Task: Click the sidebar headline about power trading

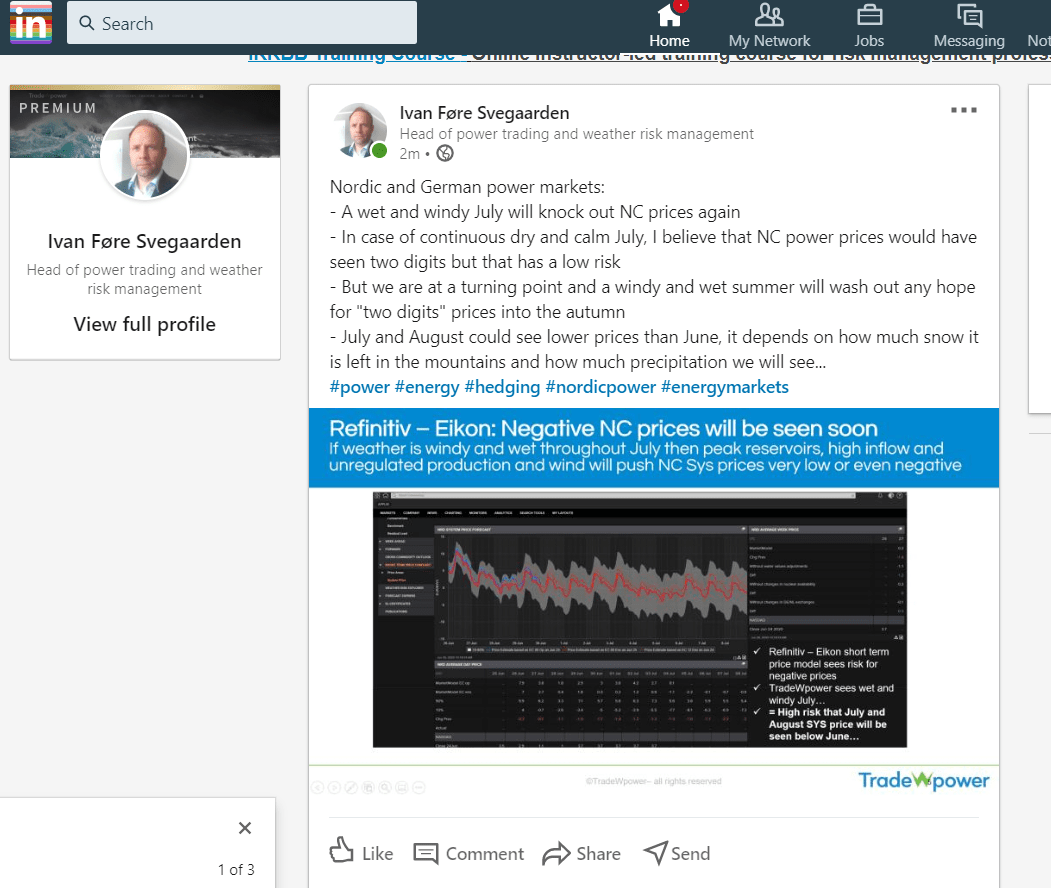Action: coord(145,279)
